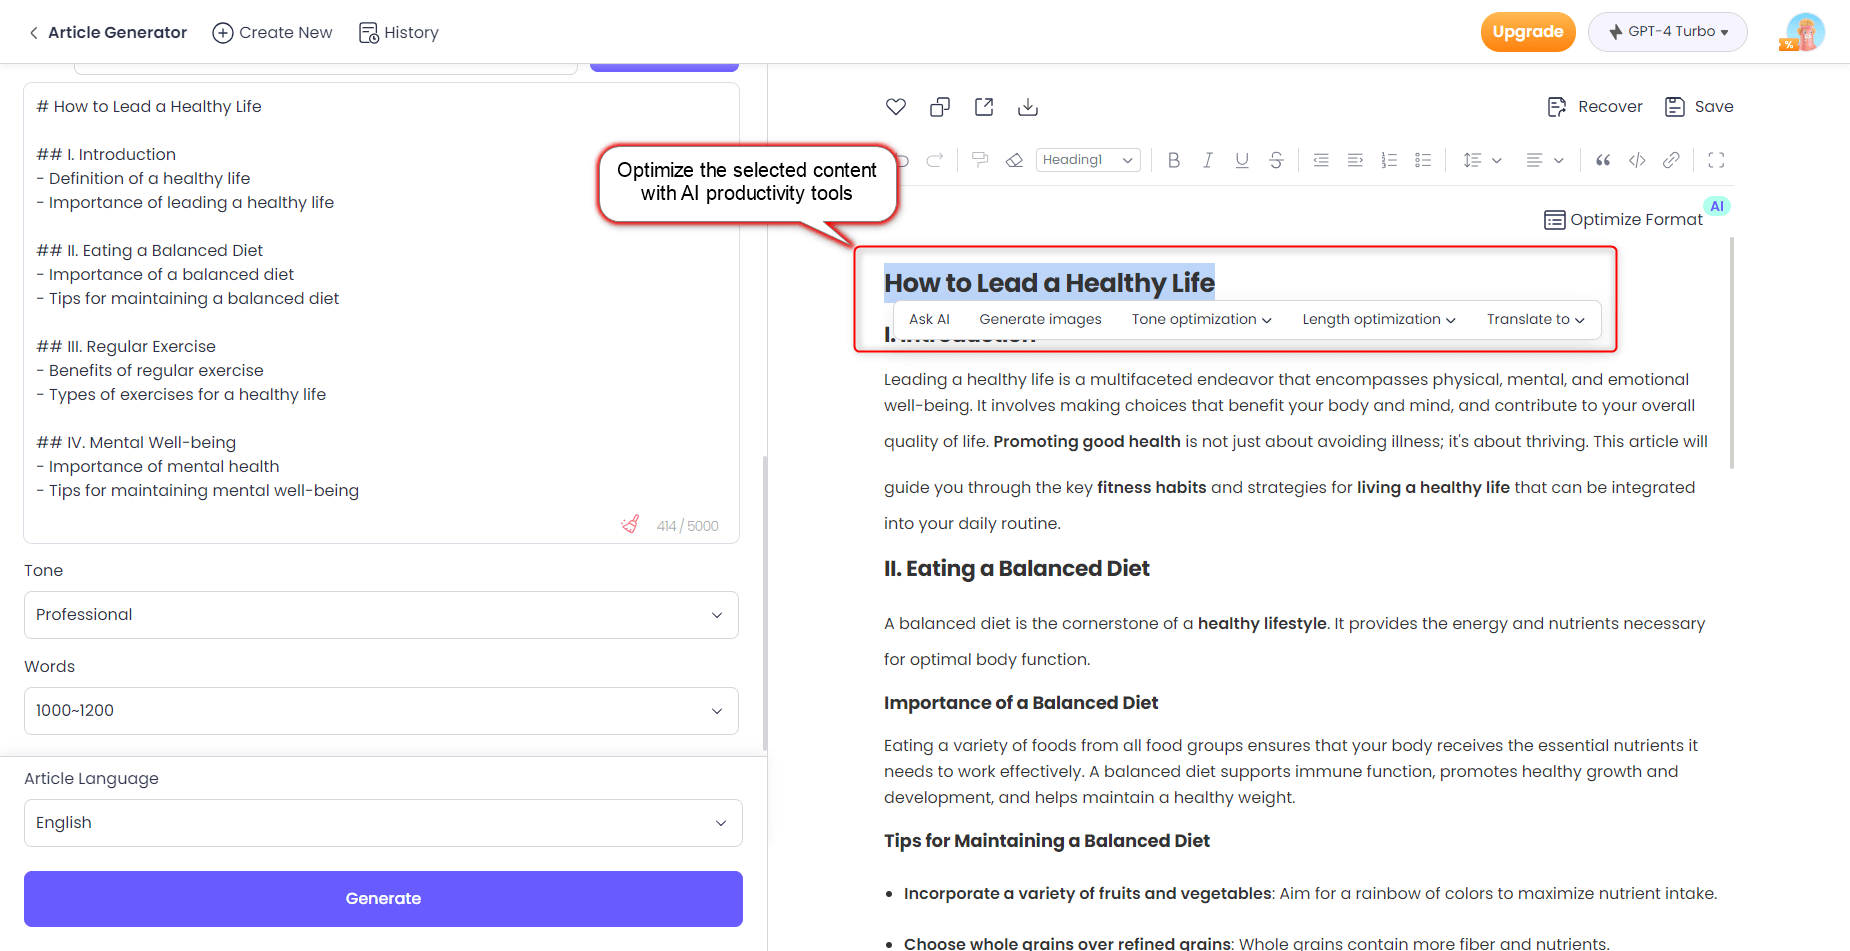
Task: Click Optimize Format
Action: click(1623, 220)
